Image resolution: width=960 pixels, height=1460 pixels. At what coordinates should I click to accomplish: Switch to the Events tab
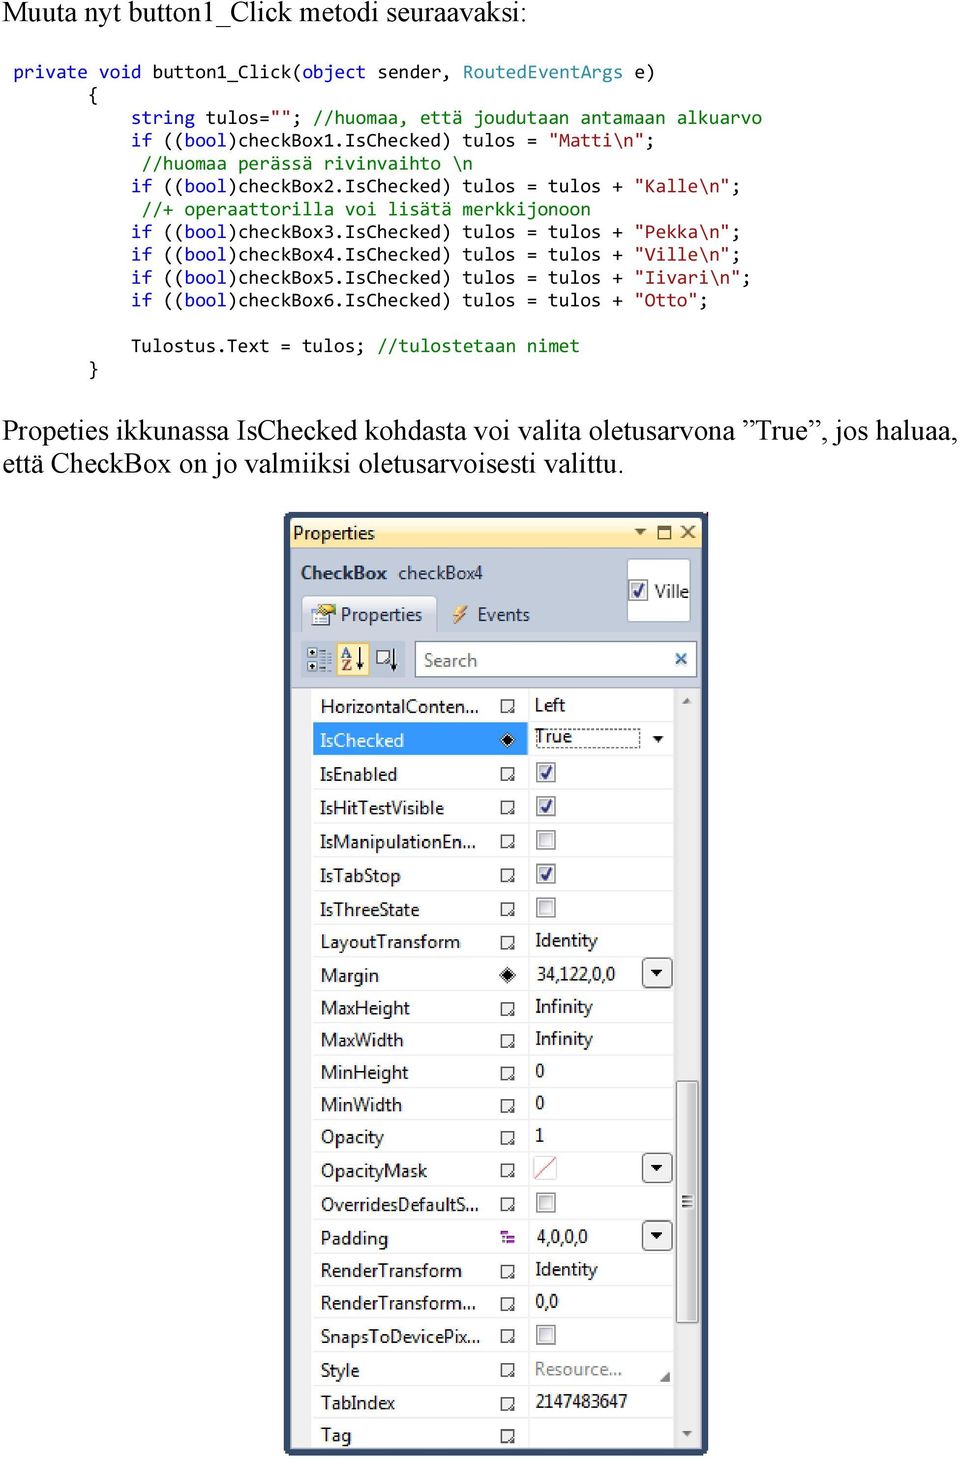tap(490, 614)
